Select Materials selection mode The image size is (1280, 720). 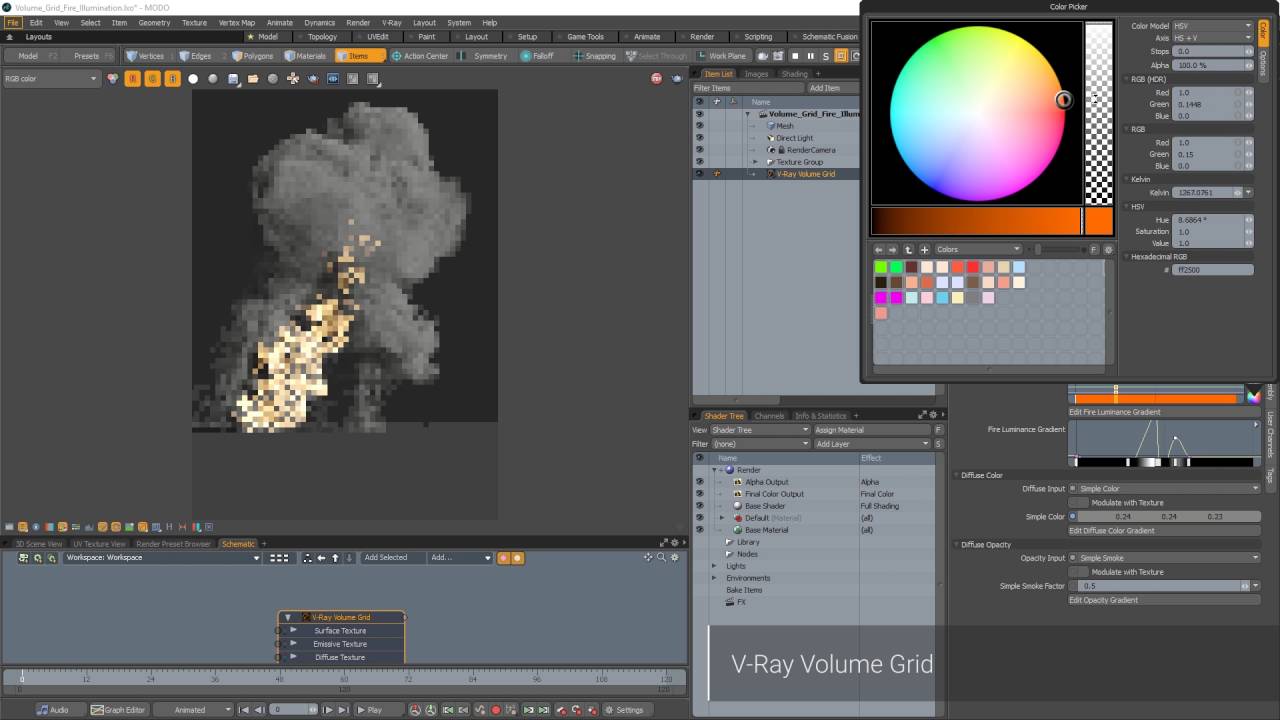click(305, 56)
